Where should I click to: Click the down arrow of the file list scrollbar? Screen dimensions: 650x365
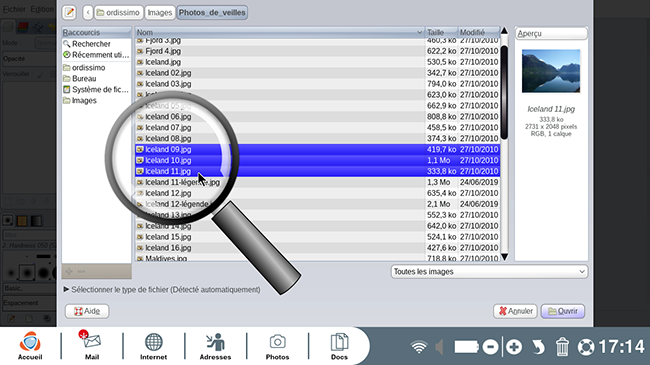tap(504, 257)
